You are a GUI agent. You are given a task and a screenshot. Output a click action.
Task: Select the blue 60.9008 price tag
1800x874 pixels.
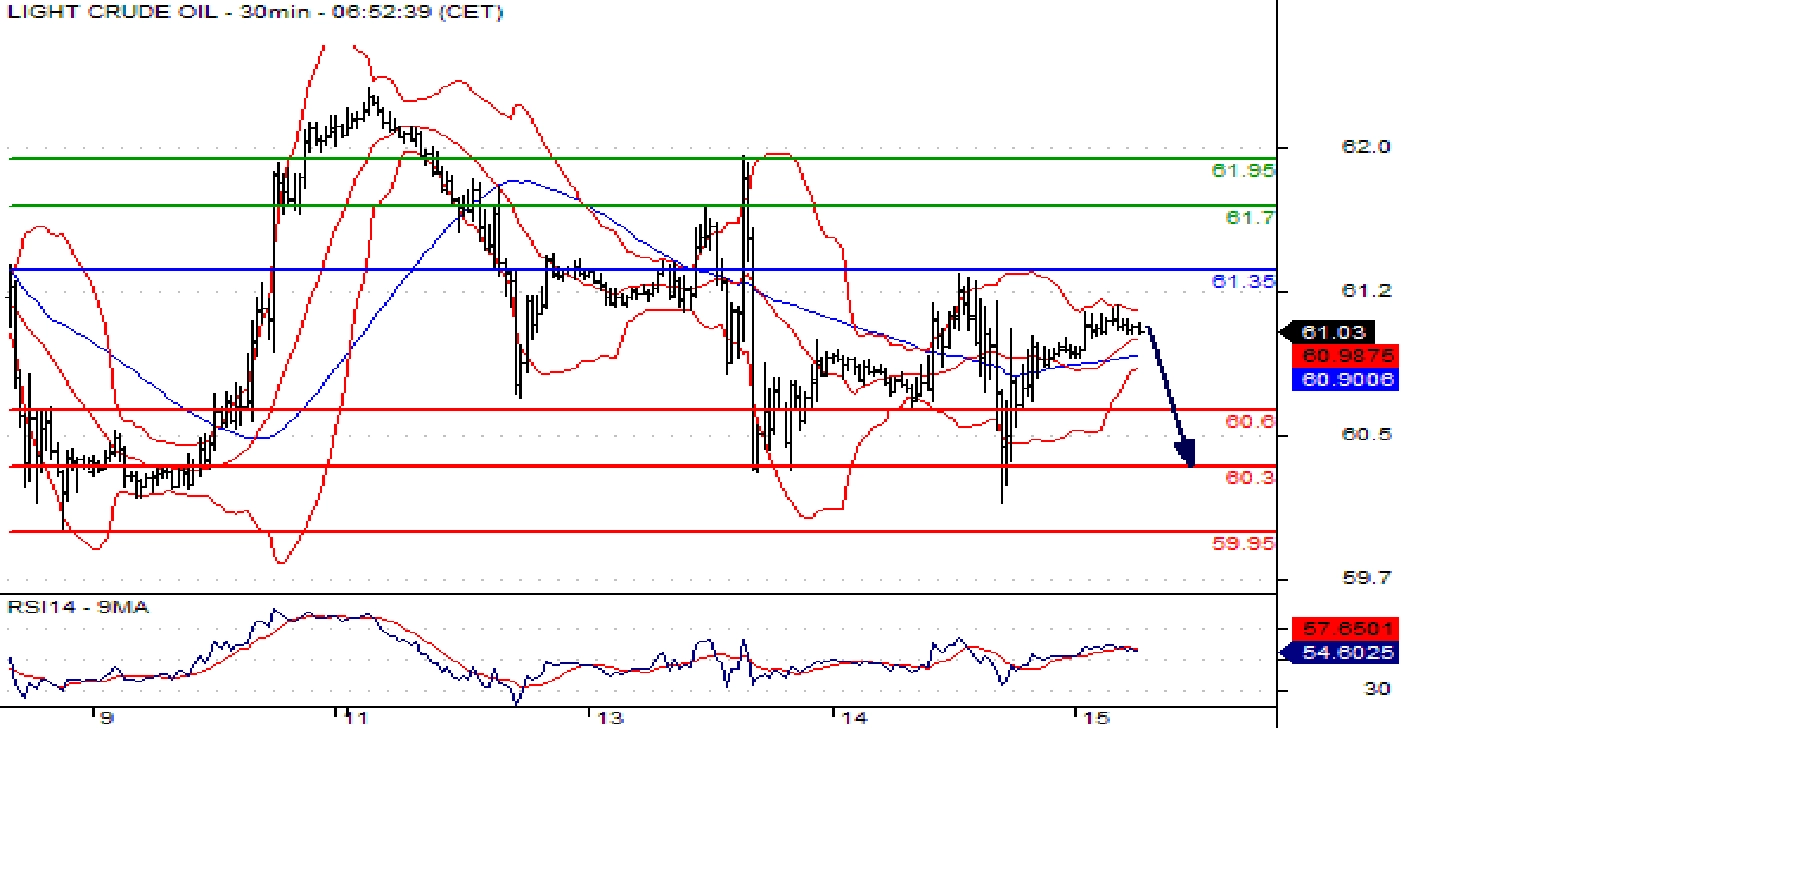click(1346, 380)
